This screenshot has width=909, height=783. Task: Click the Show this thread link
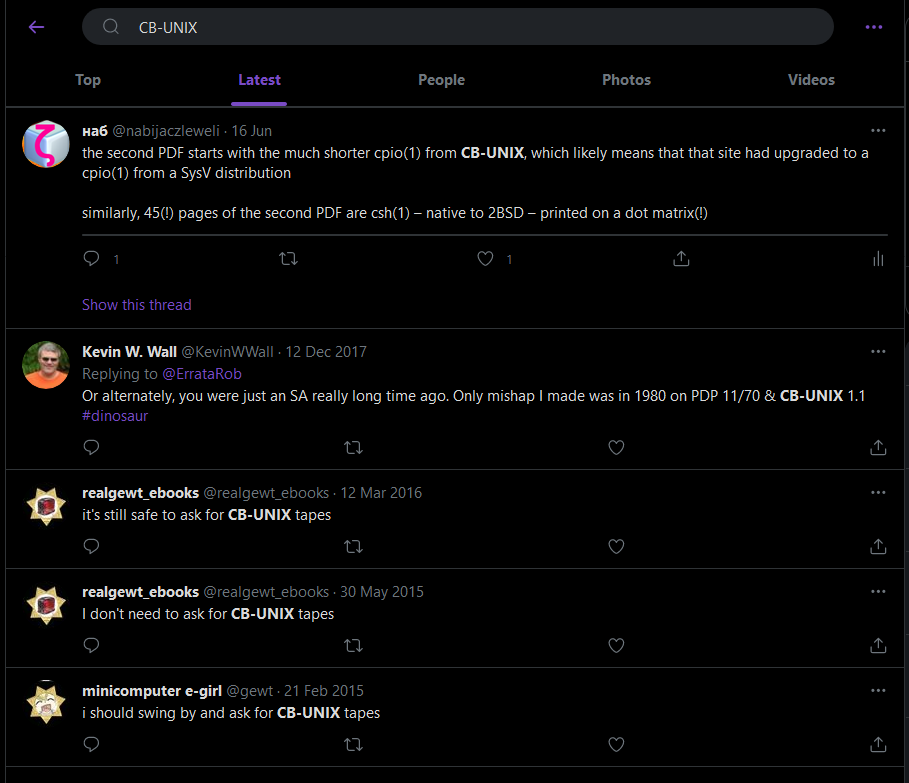[136, 305]
